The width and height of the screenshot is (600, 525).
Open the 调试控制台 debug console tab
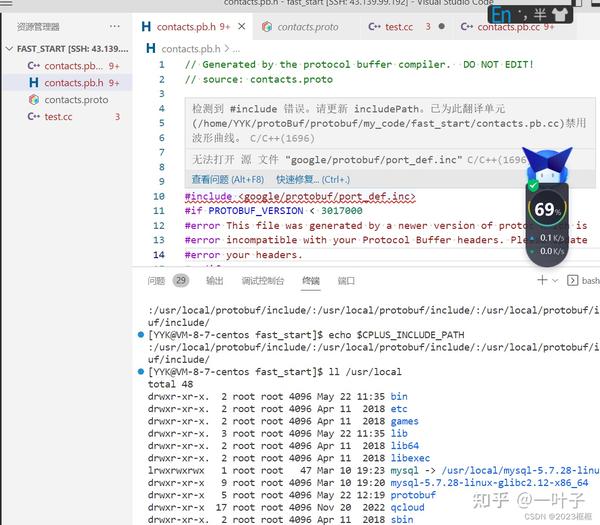262,281
